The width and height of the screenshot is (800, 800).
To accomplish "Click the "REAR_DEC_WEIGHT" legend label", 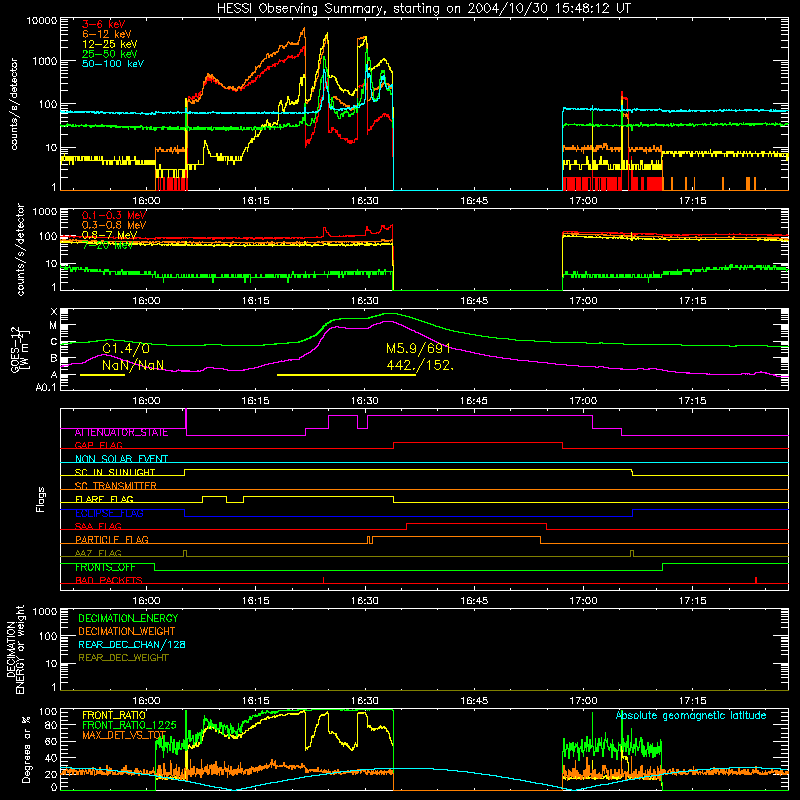I will pos(123,658).
